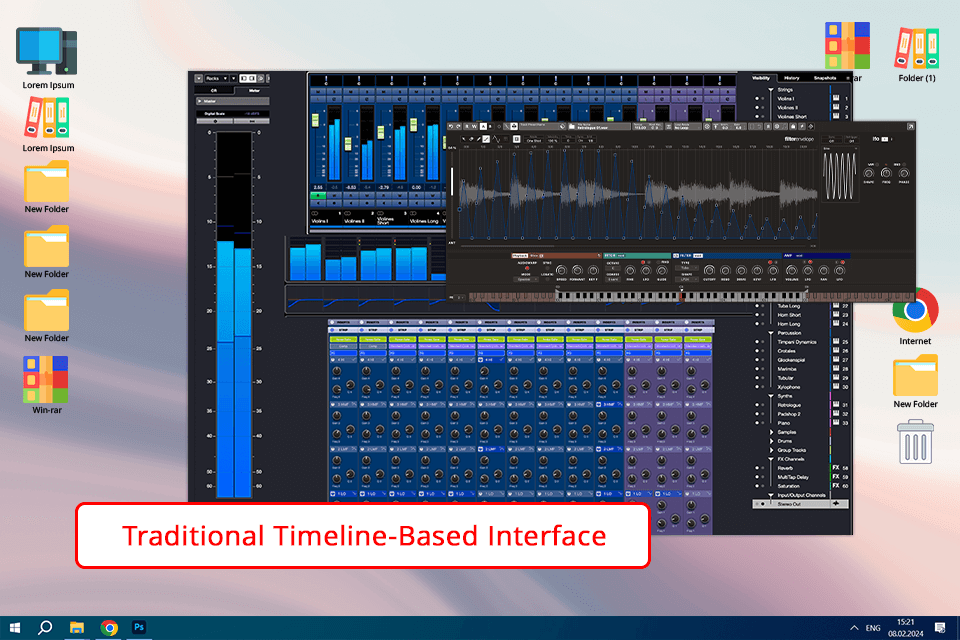Click the Violins I channel fader handle
960x640 pixels.
click(315, 120)
